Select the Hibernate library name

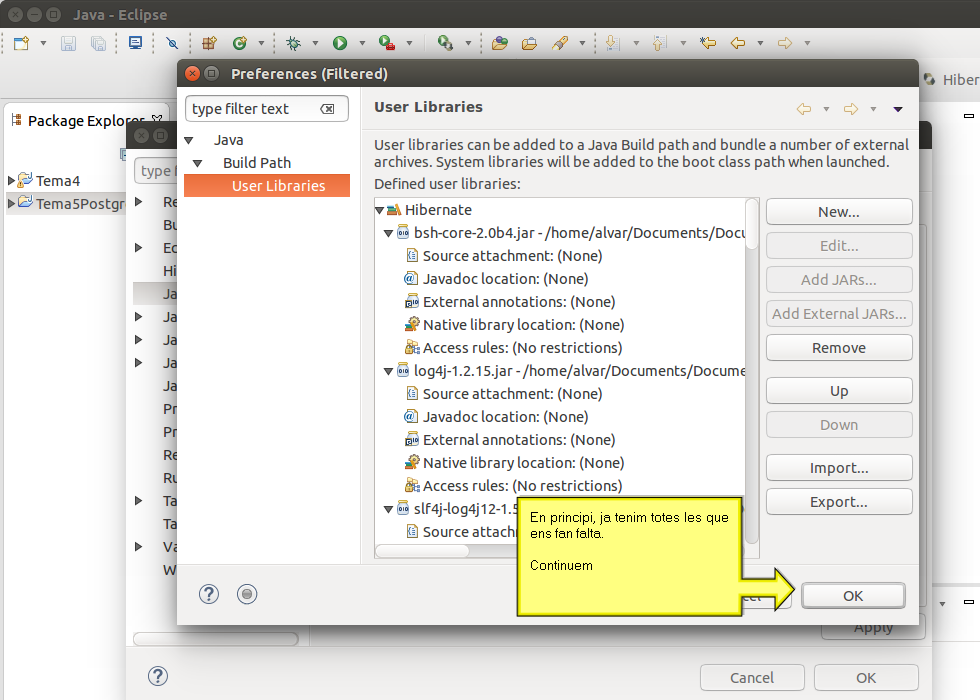(x=438, y=210)
